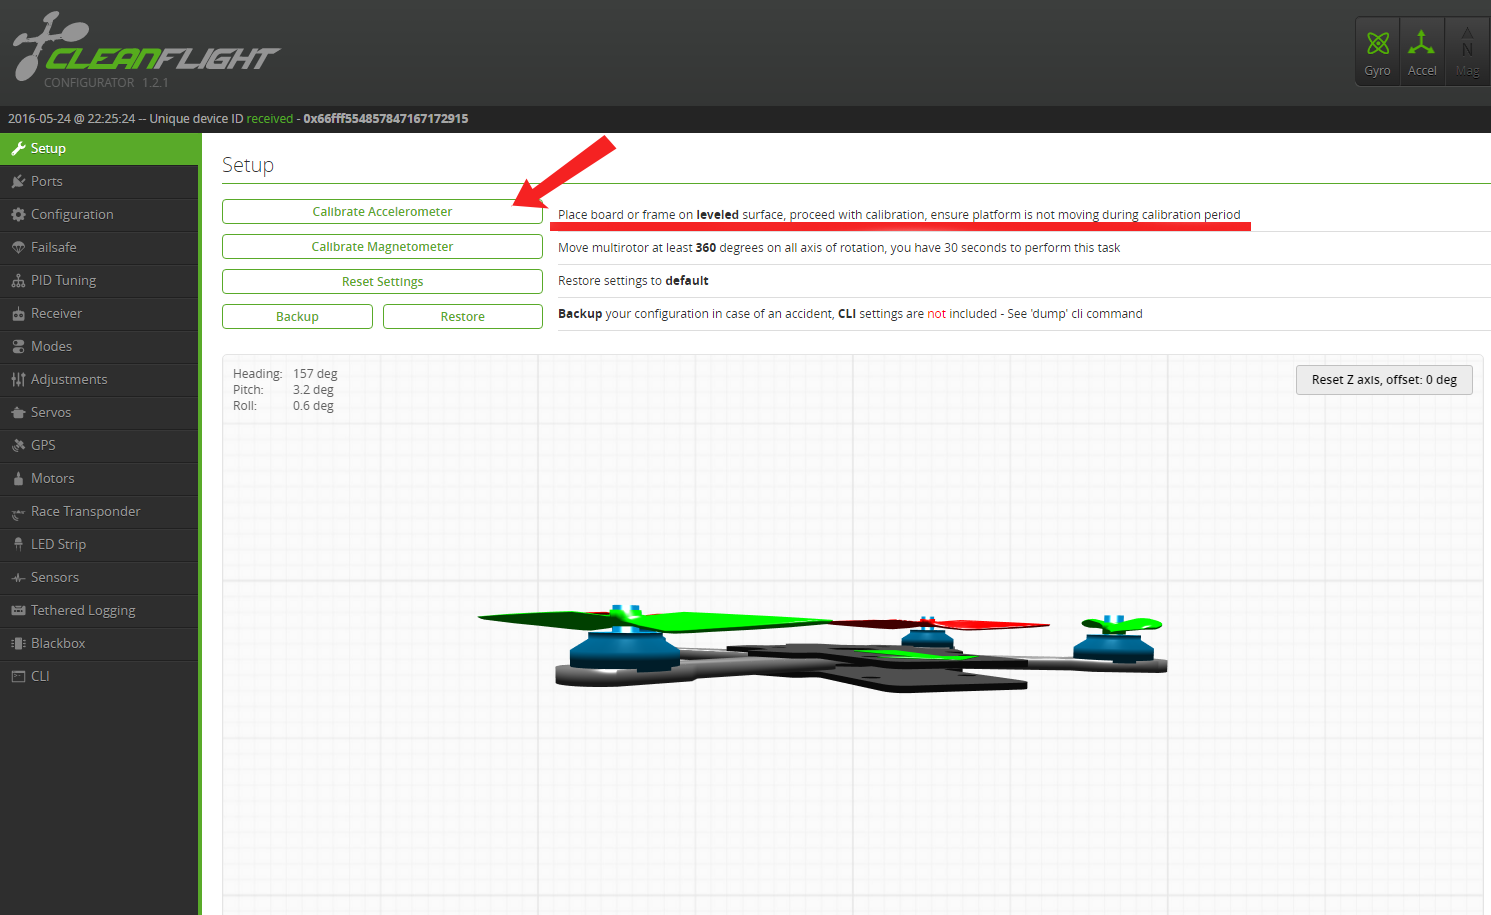Click the Pitch value 3.2 deg
The width and height of the screenshot is (1491, 915).
tap(313, 390)
